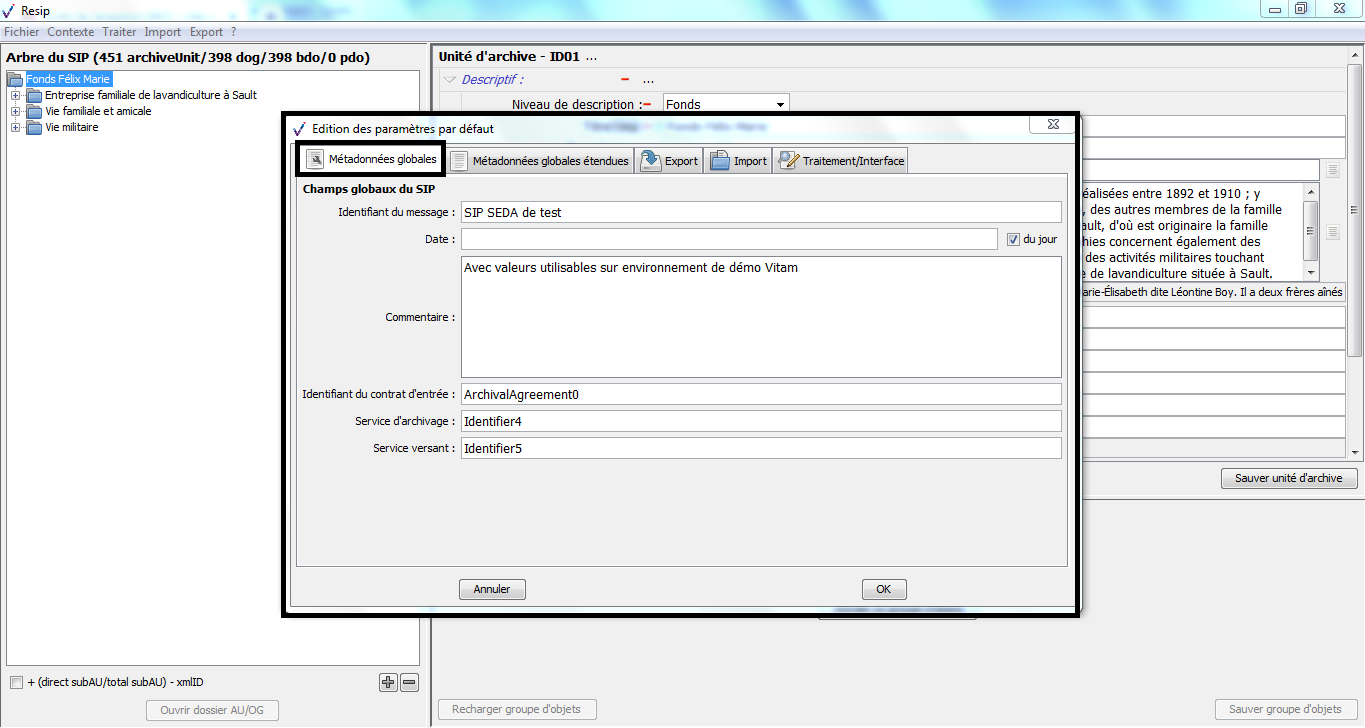
Task: Click the Fonds Félix Marie folder icon
Action: (16, 80)
